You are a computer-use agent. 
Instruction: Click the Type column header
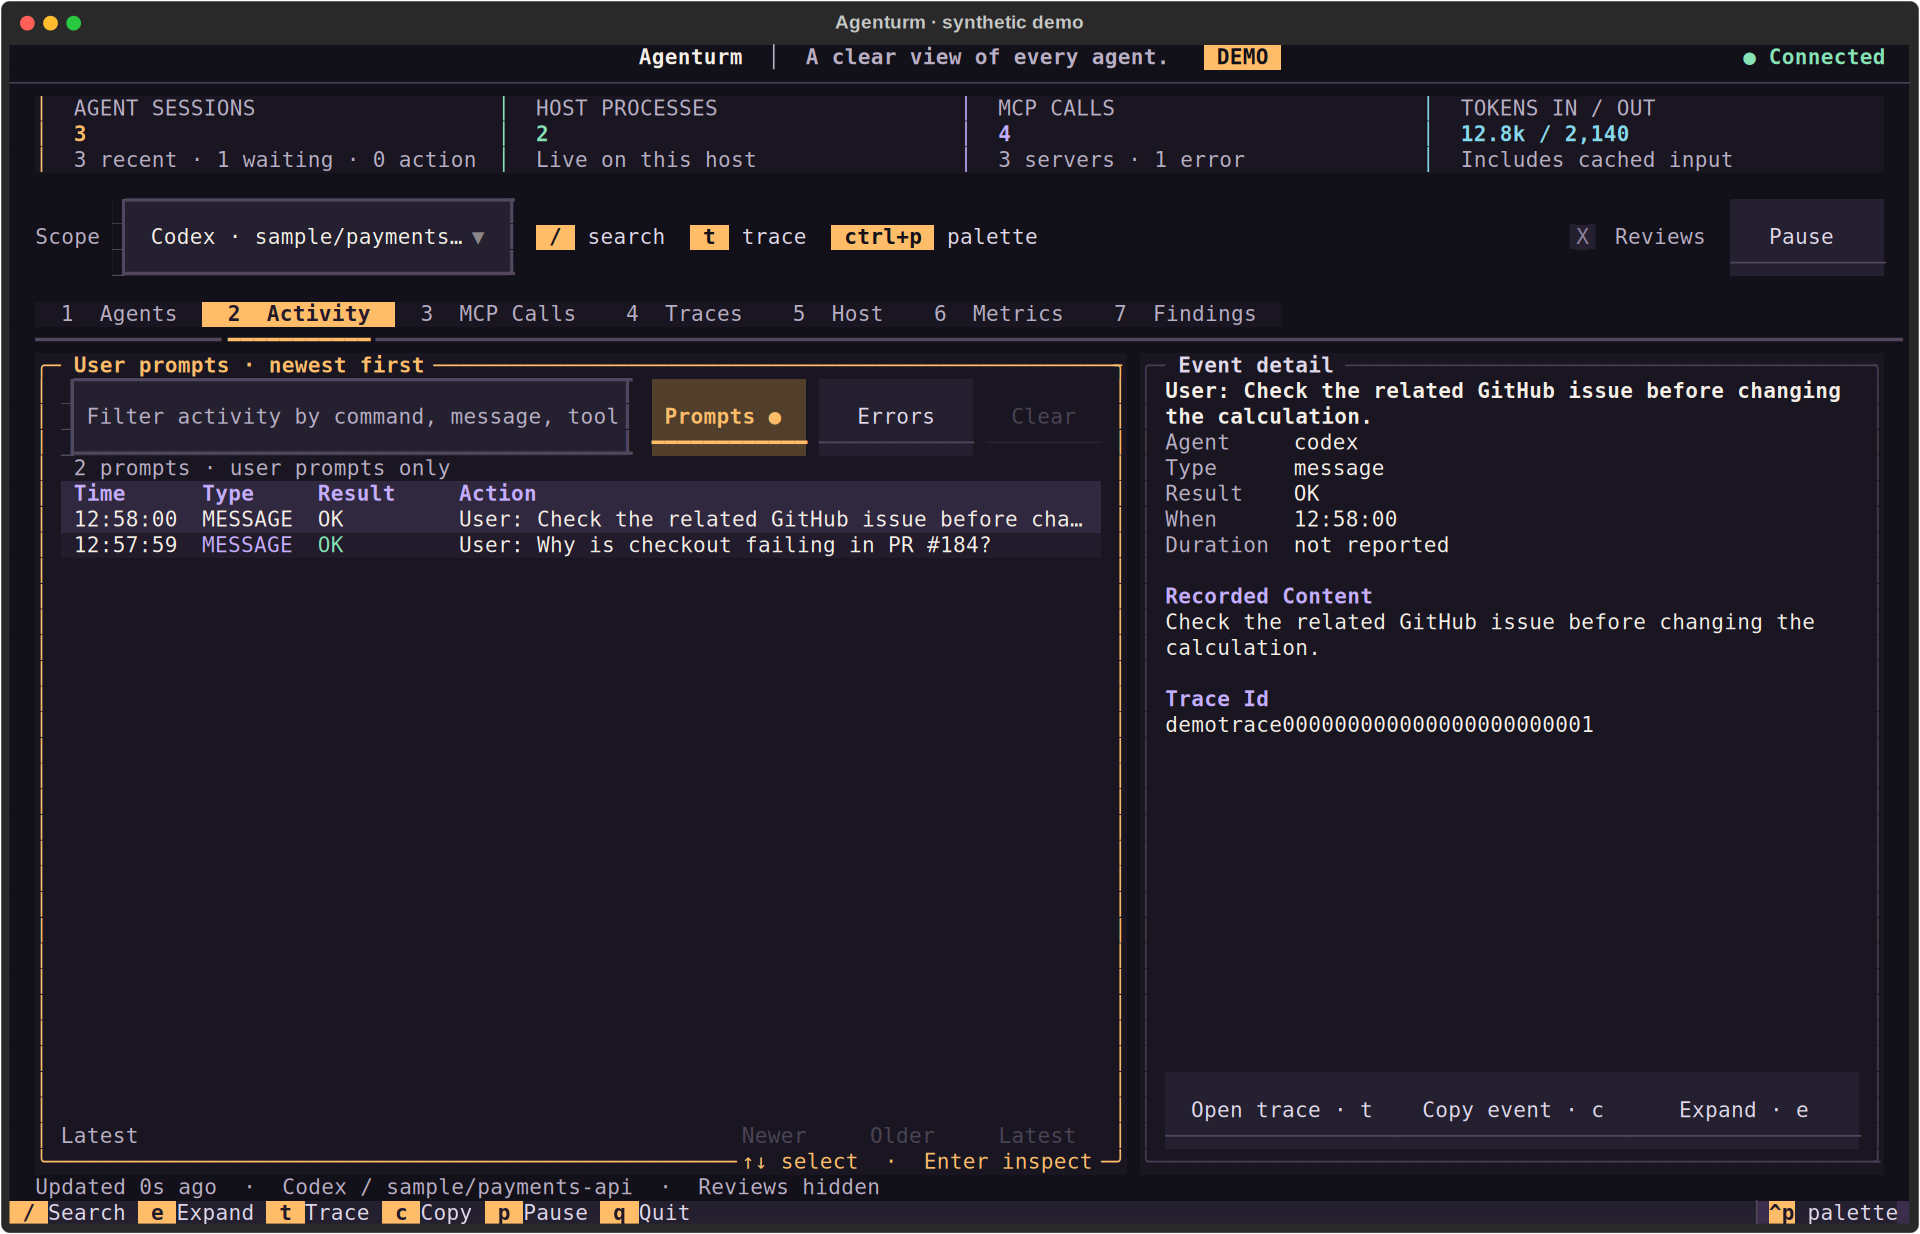(228, 494)
